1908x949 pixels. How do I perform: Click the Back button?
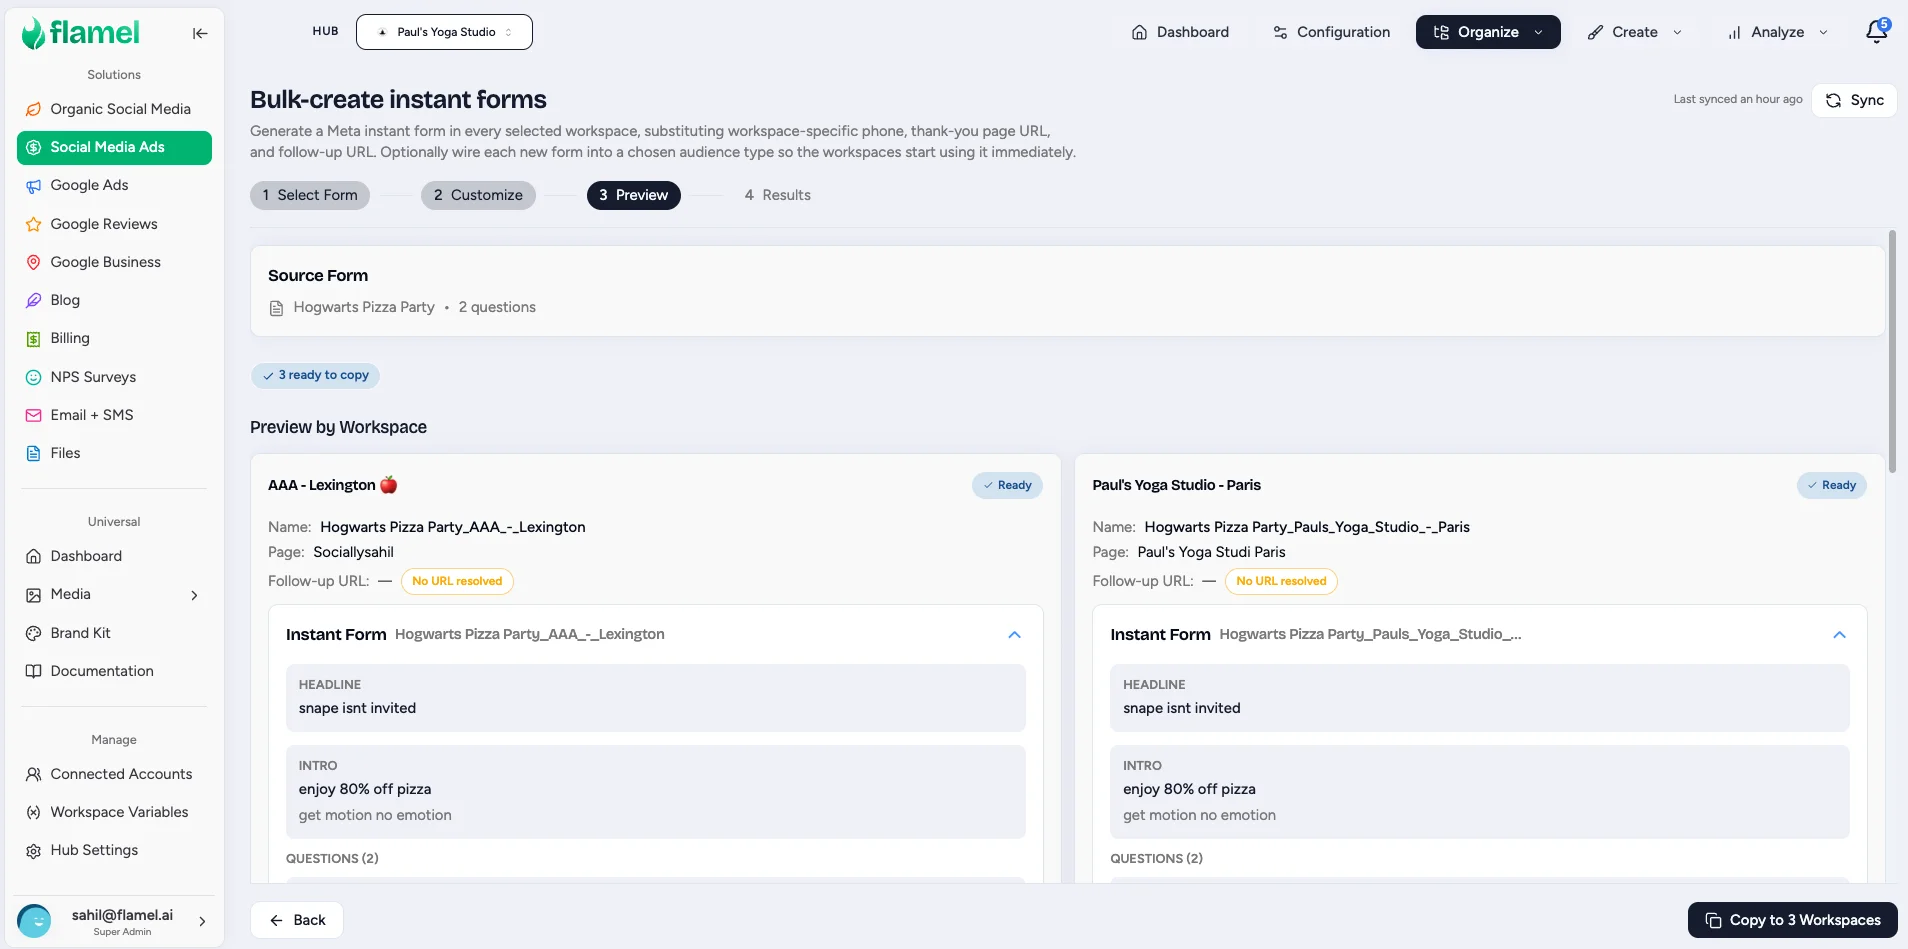[297, 920]
